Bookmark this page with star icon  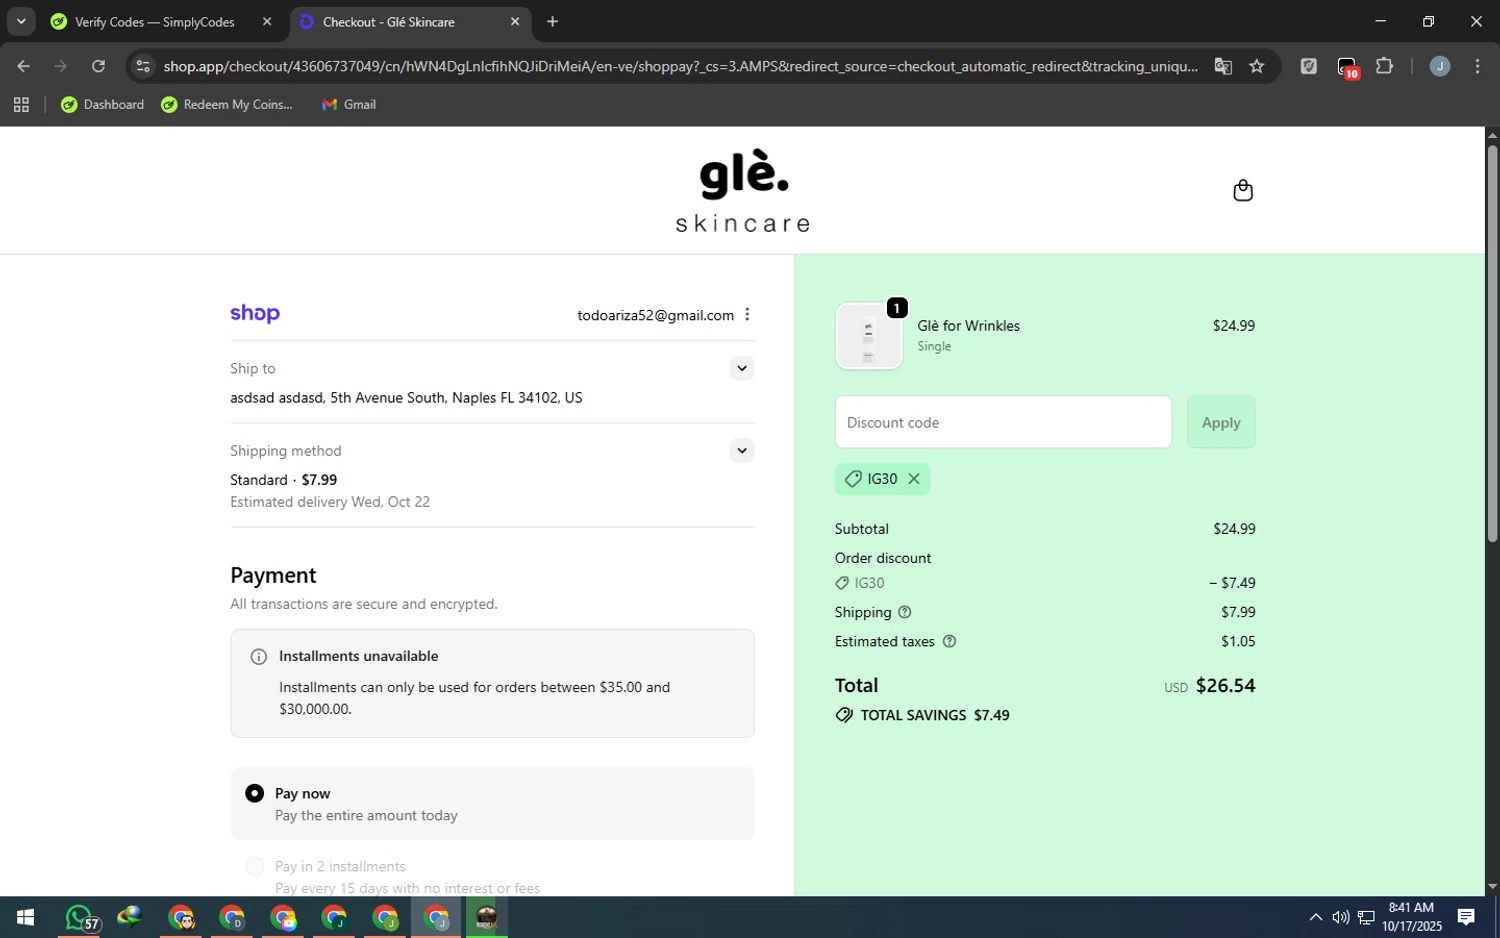[1257, 66]
